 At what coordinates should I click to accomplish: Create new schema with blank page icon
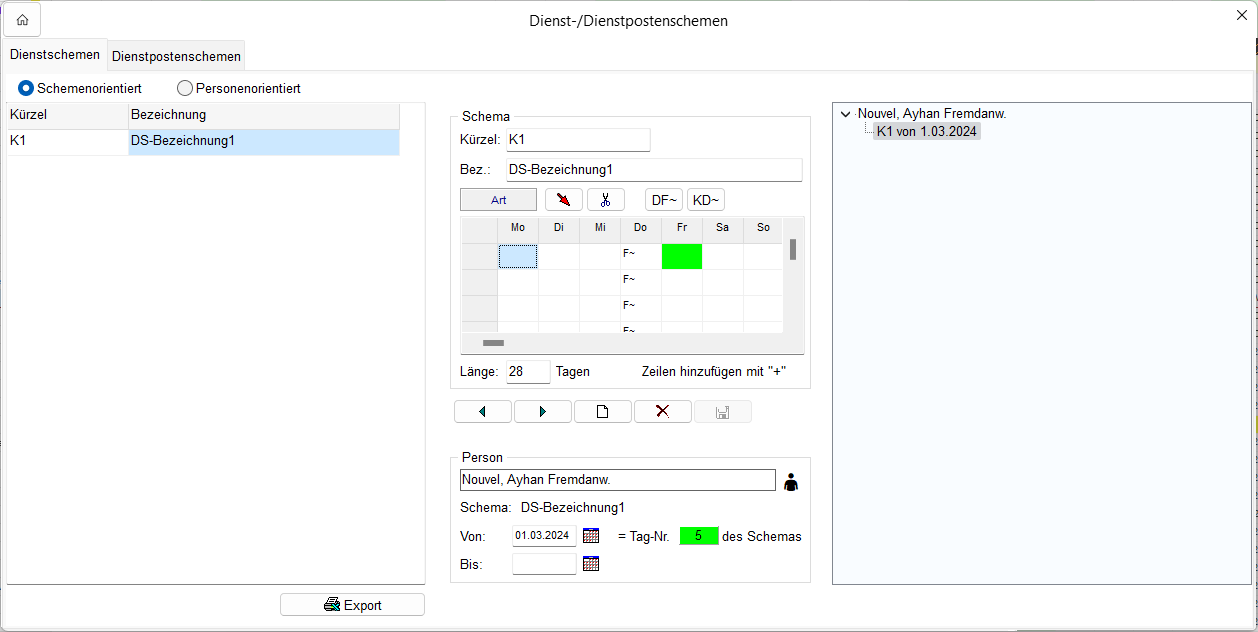602,412
